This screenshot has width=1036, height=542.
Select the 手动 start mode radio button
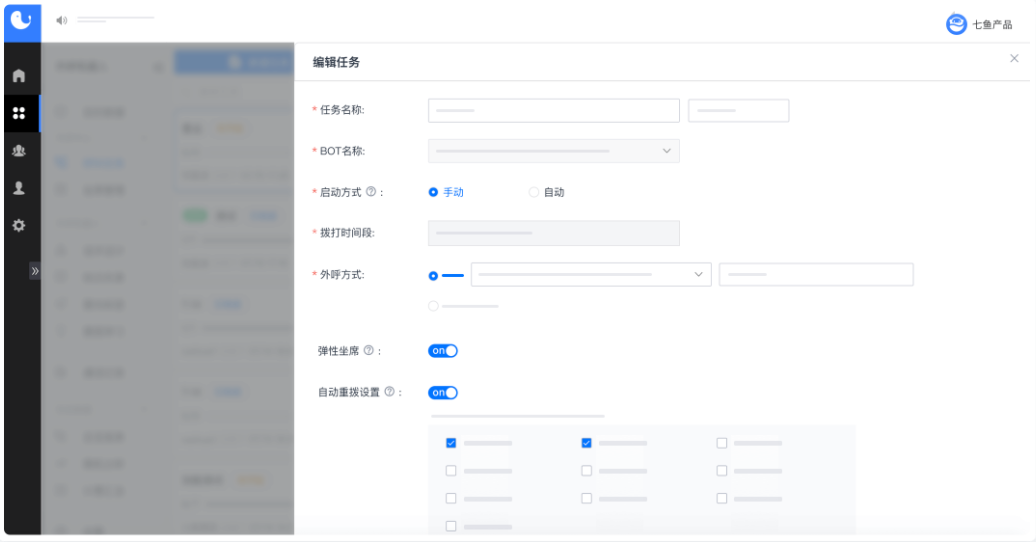pos(433,192)
